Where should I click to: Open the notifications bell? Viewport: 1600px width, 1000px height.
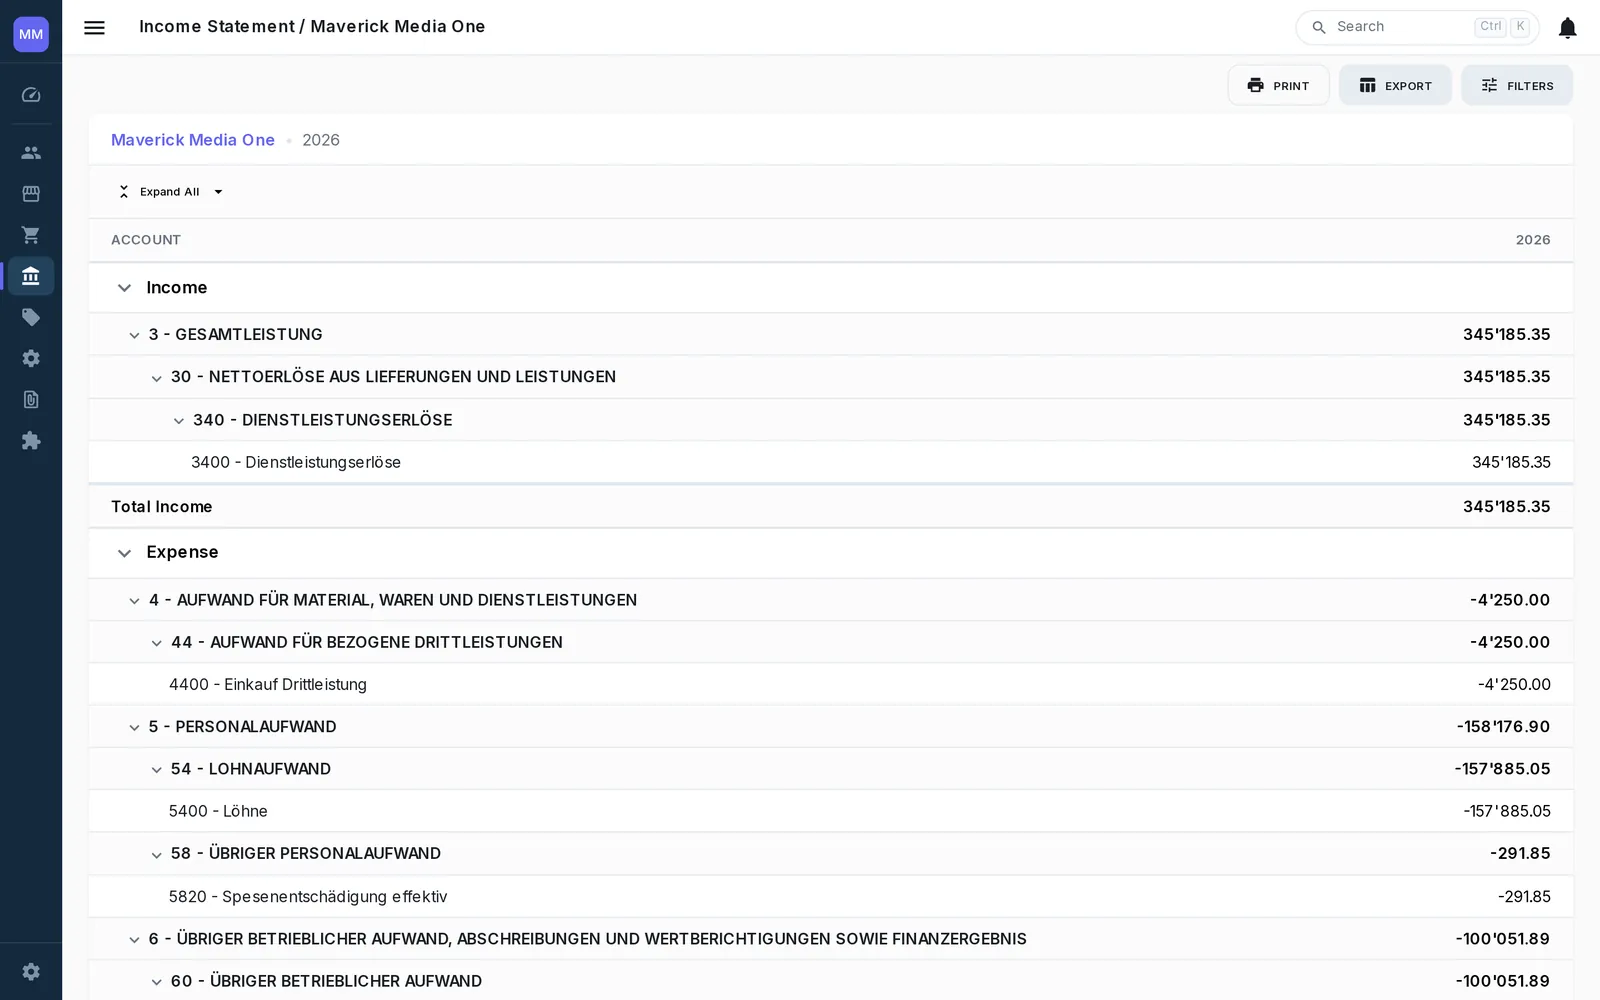pyautogui.click(x=1567, y=28)
